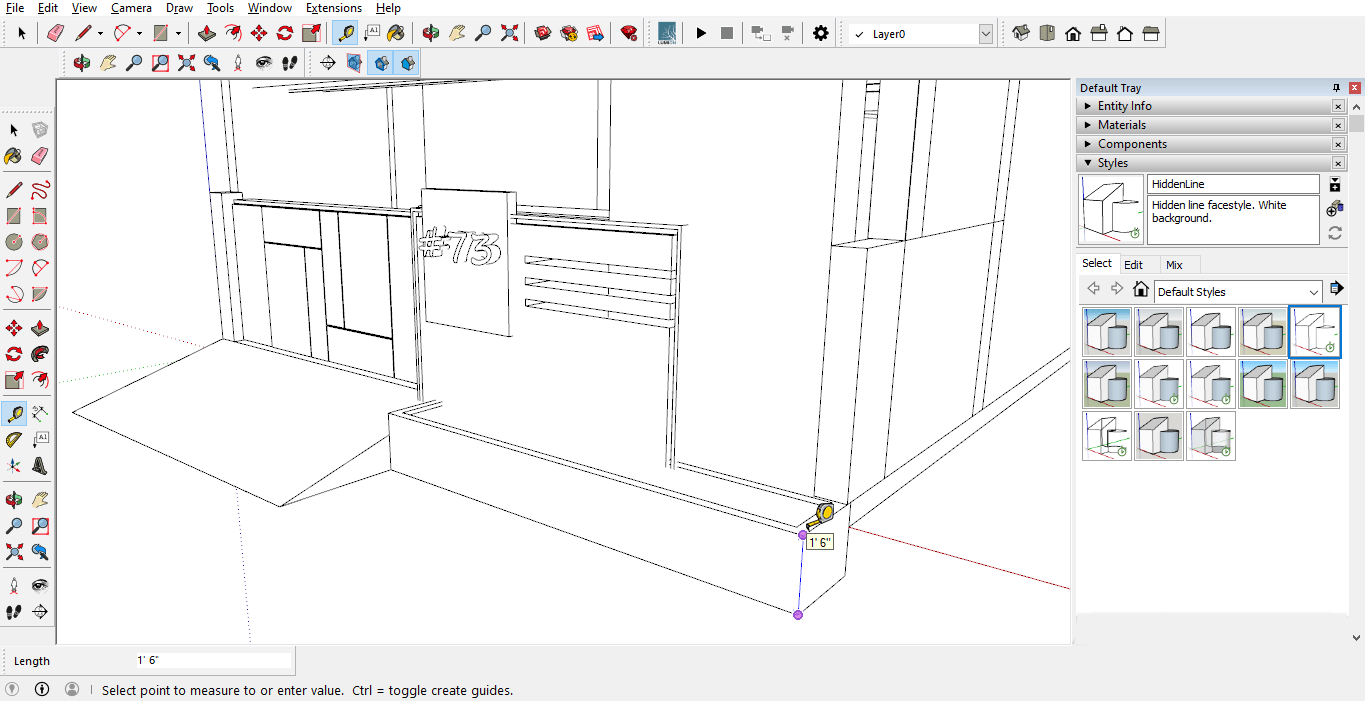Viewport: 1365px width, 701px height.
Task: Open the Default Styles collection dropdown
Action: point(1313,292)
